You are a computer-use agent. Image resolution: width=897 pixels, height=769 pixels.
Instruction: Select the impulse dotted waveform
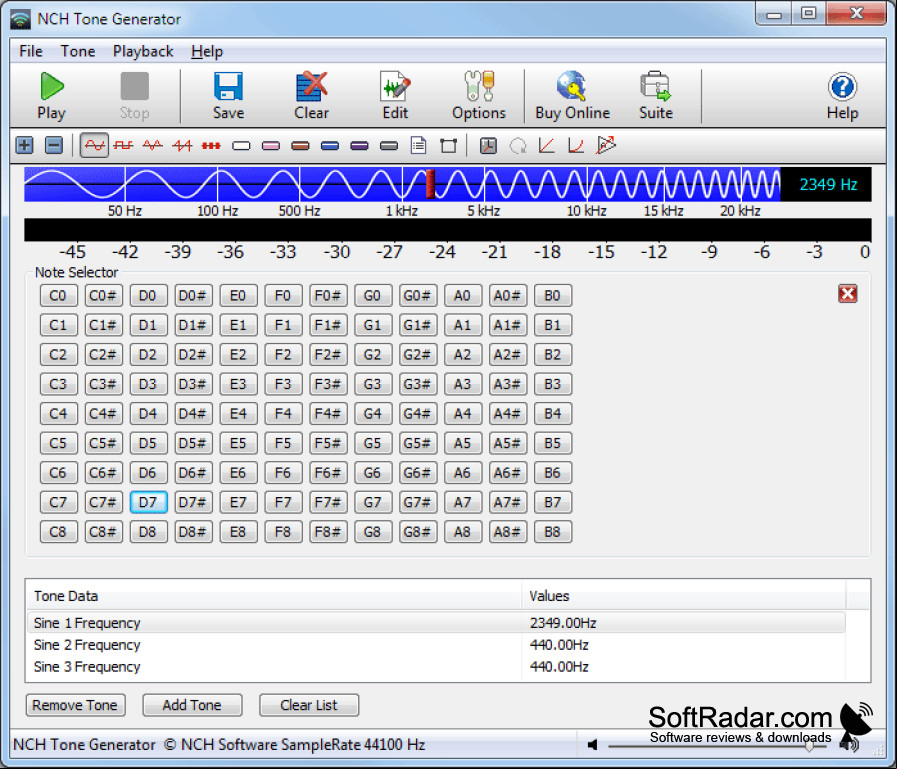[211, 145]
